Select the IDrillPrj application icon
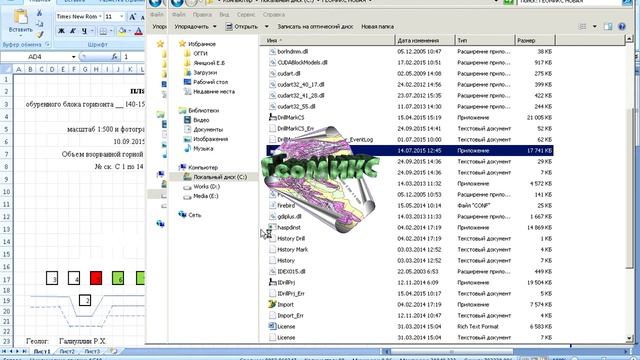The height and width of the screenshot is (360, 640). [272, 282]
